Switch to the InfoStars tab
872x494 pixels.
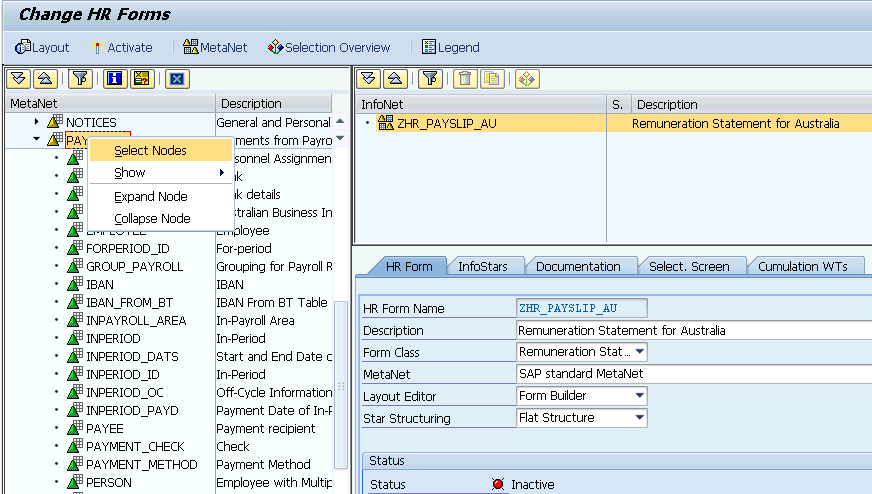click(x=483, y=266)
